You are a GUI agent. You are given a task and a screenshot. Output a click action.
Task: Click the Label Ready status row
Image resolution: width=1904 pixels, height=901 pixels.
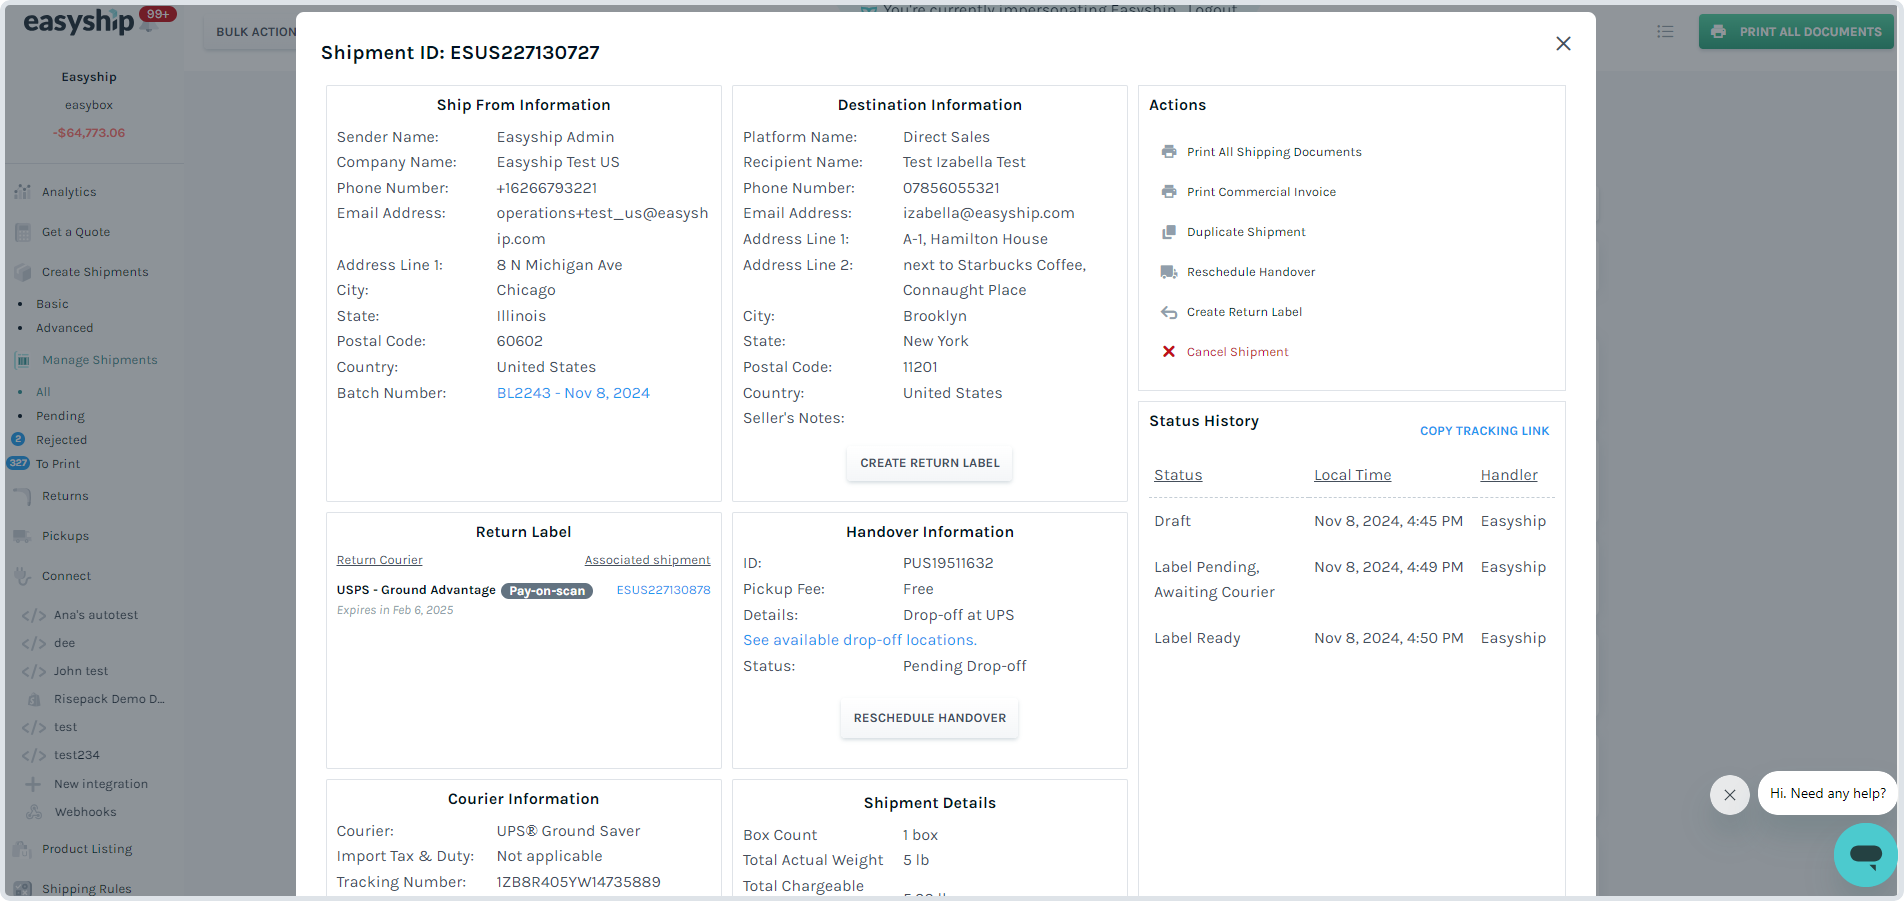click(1352, 638)
